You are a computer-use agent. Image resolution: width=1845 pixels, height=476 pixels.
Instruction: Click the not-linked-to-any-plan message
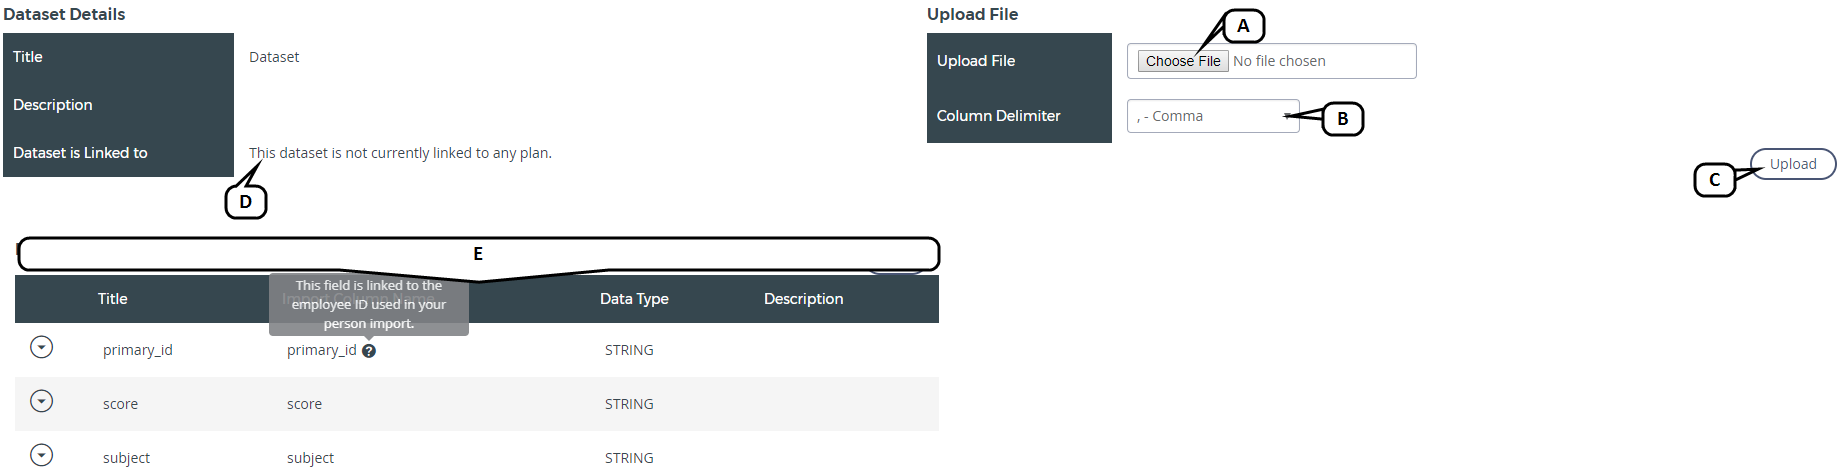coord(400,153)
